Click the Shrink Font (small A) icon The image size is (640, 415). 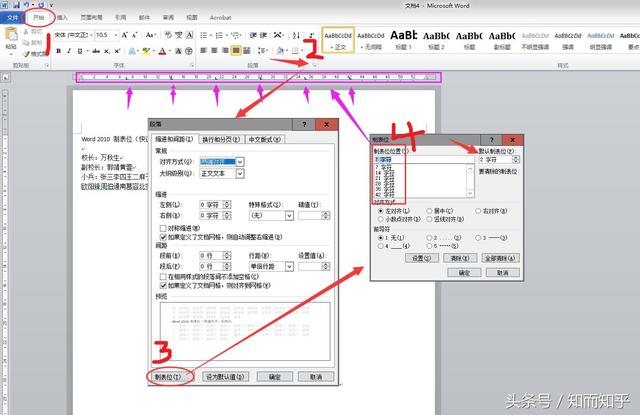tap(134, 35)
